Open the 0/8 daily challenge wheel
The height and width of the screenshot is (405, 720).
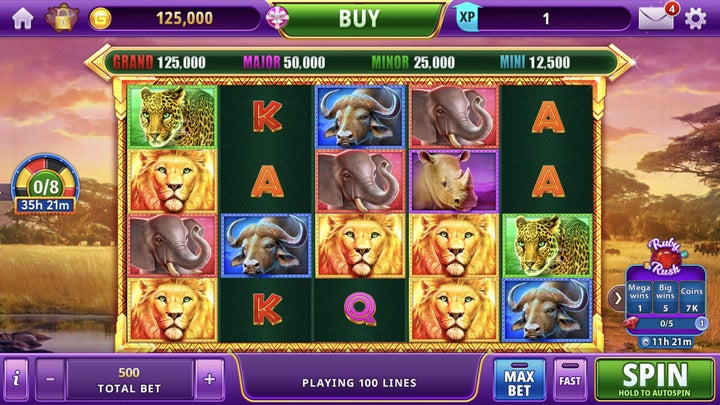45,185
